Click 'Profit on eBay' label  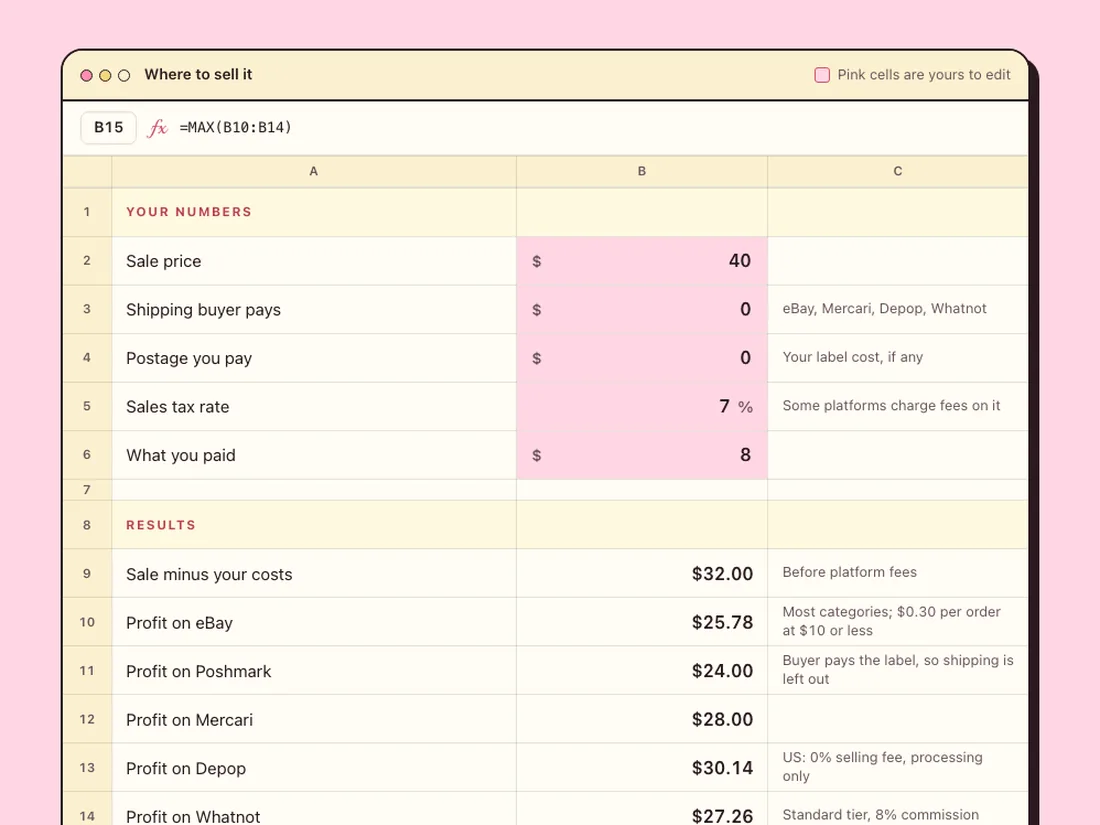tap(179, 623)
